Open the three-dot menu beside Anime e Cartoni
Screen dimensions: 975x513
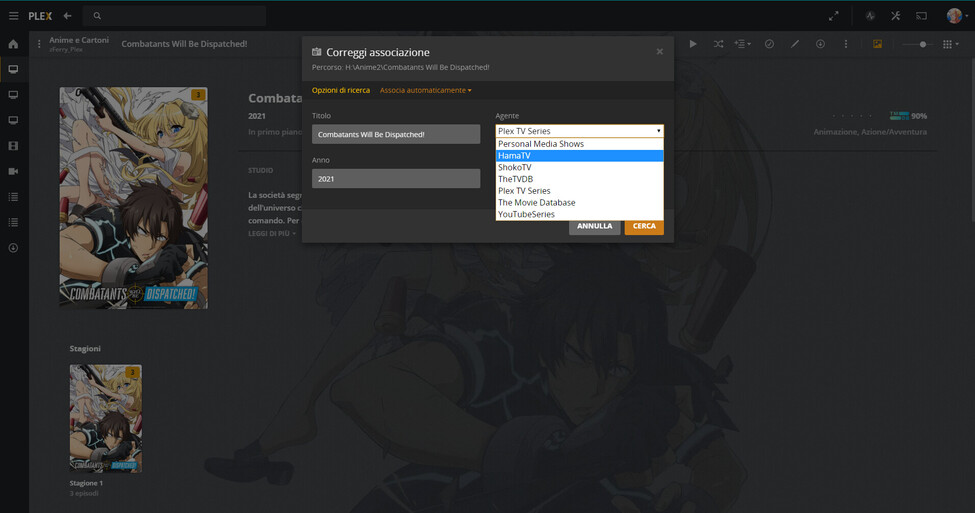click(39, 44)
